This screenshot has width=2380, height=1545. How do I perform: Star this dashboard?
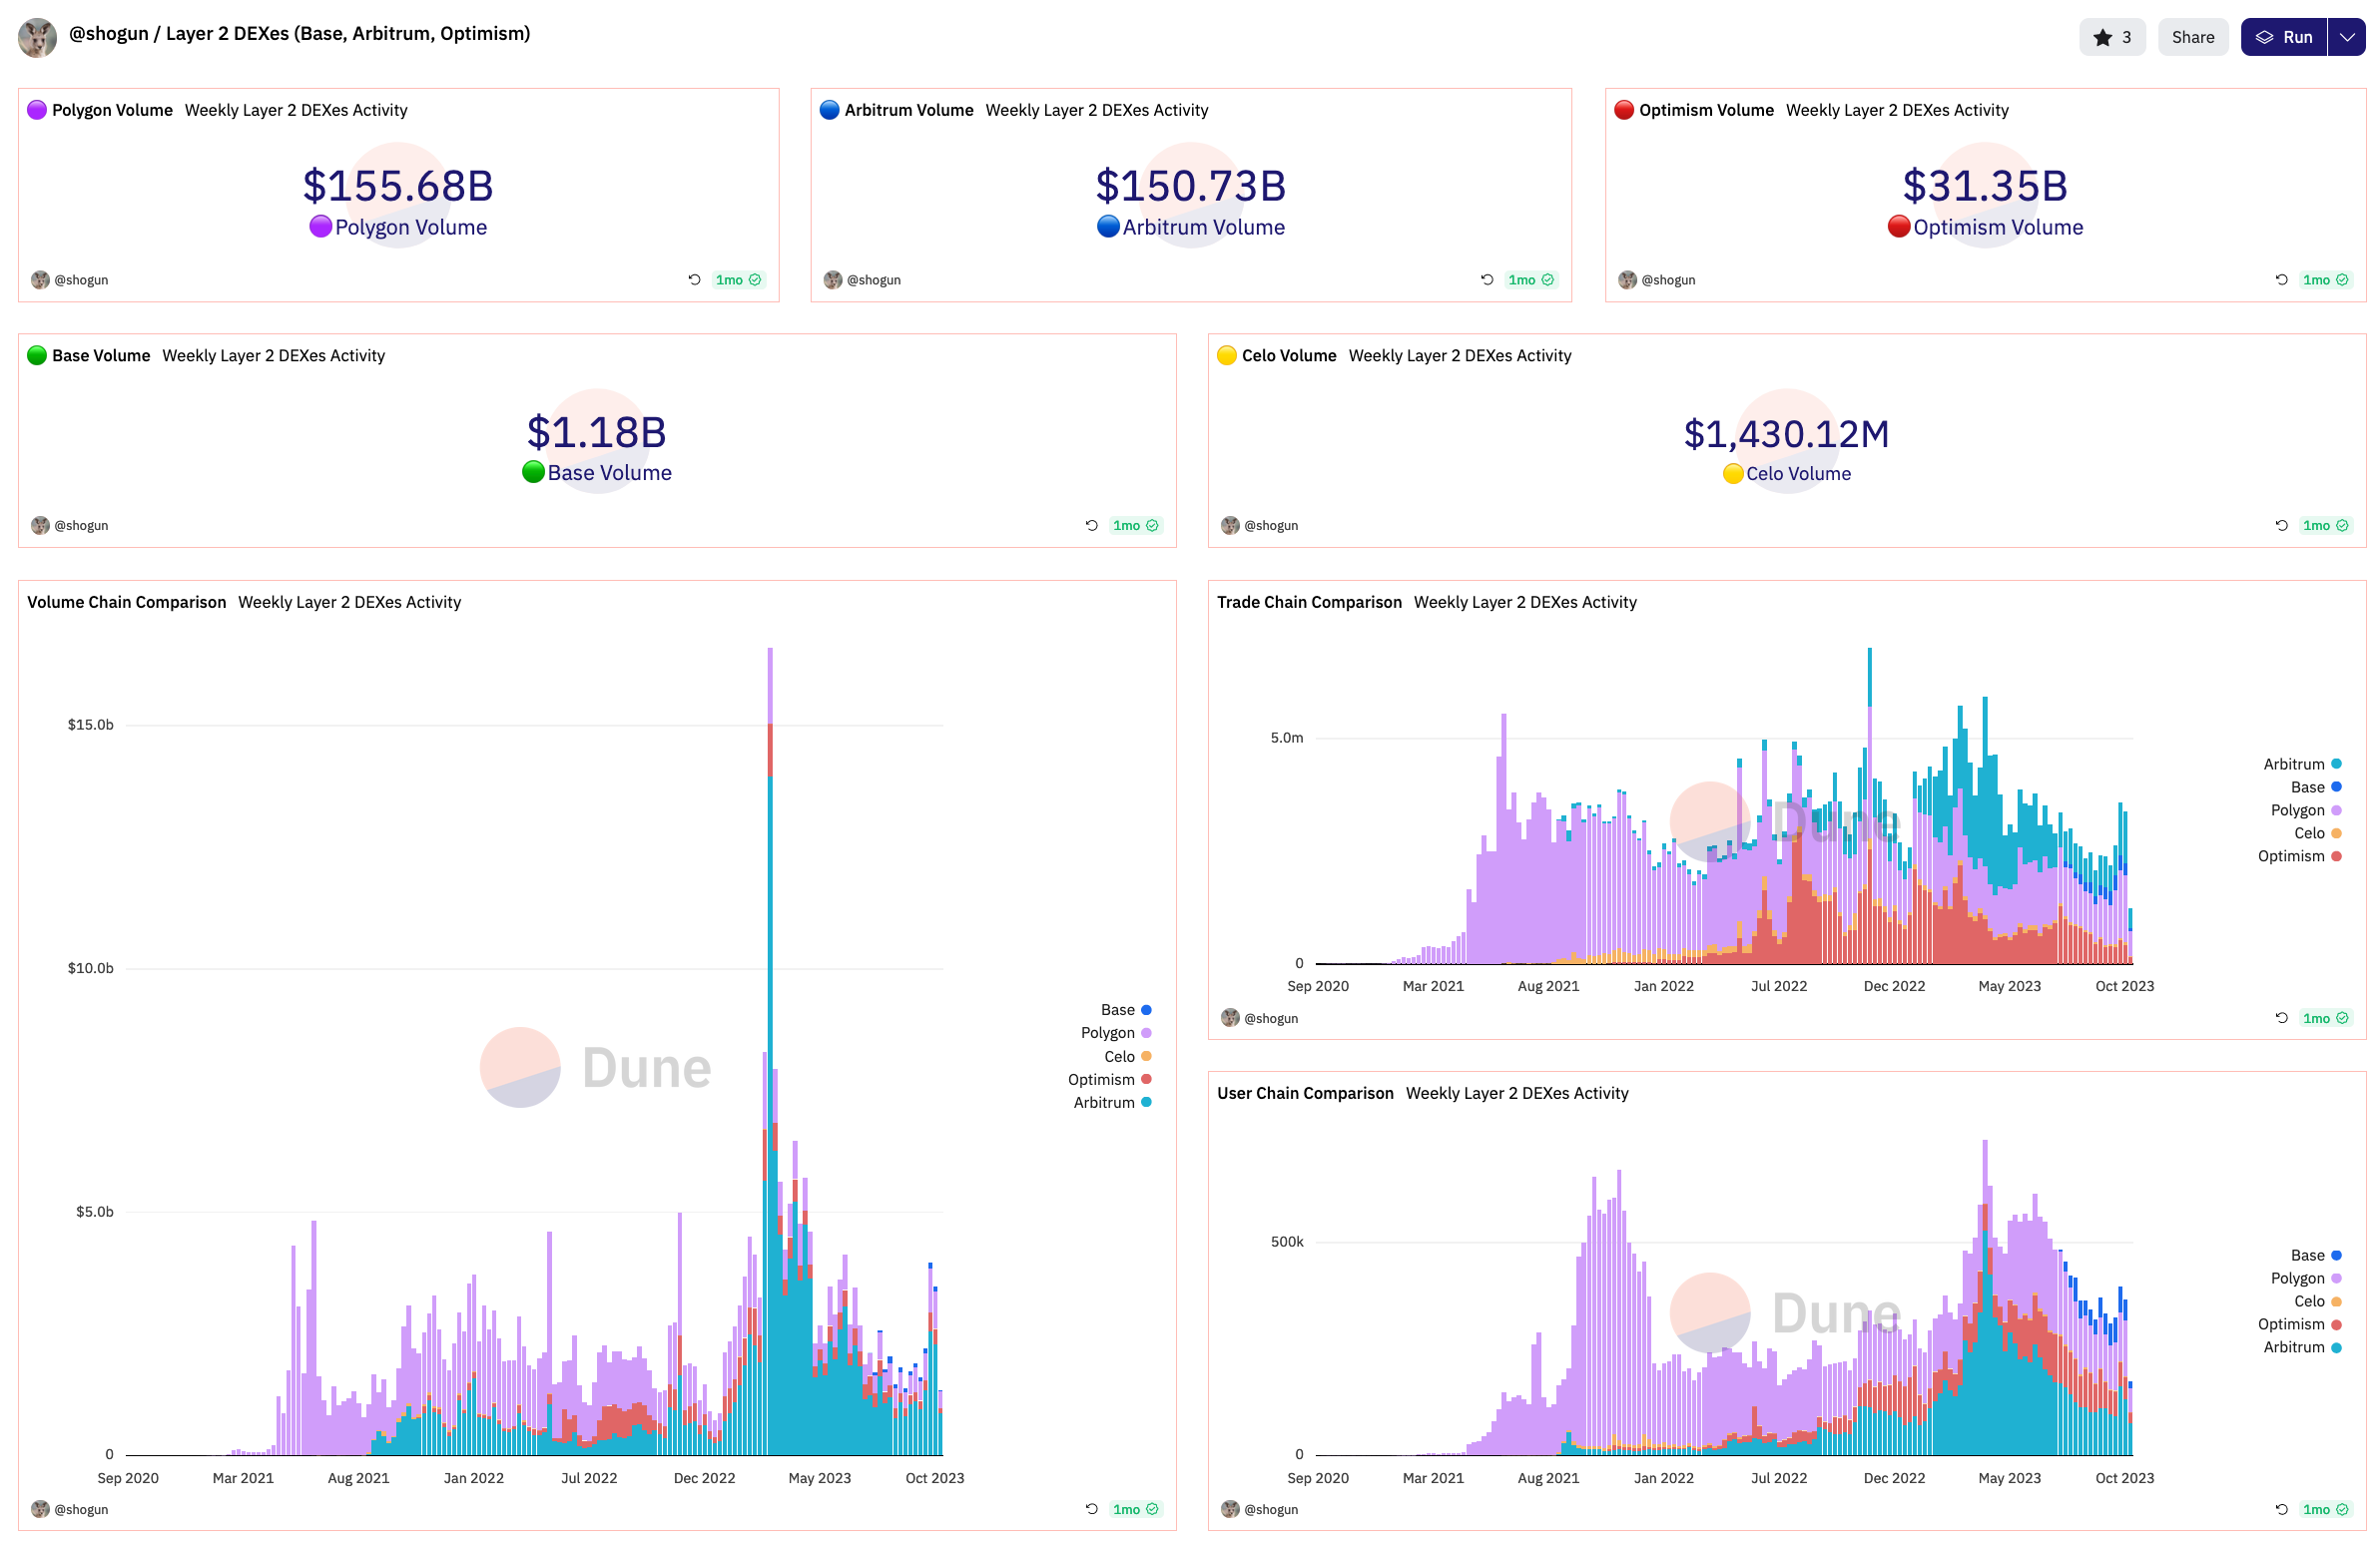2111,37
